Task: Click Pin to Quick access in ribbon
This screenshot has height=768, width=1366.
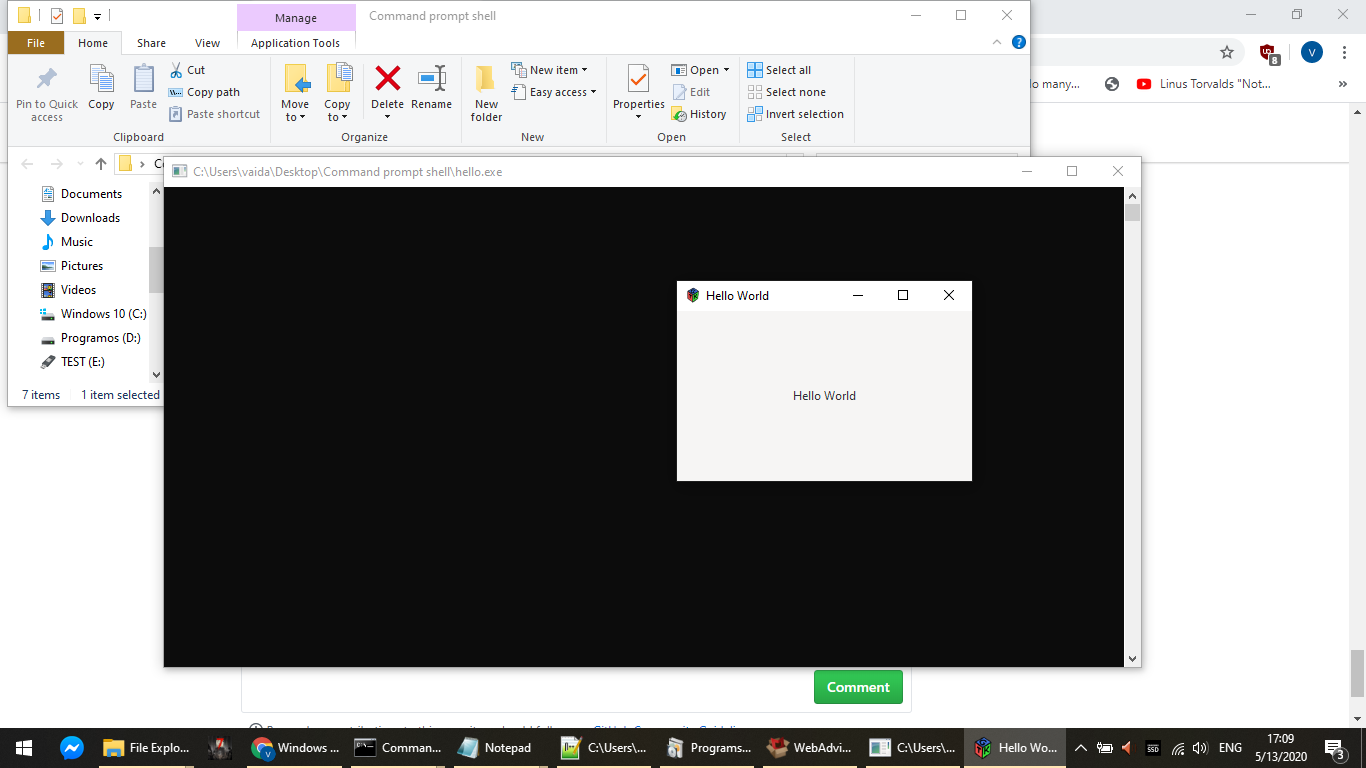Action: 46,94
